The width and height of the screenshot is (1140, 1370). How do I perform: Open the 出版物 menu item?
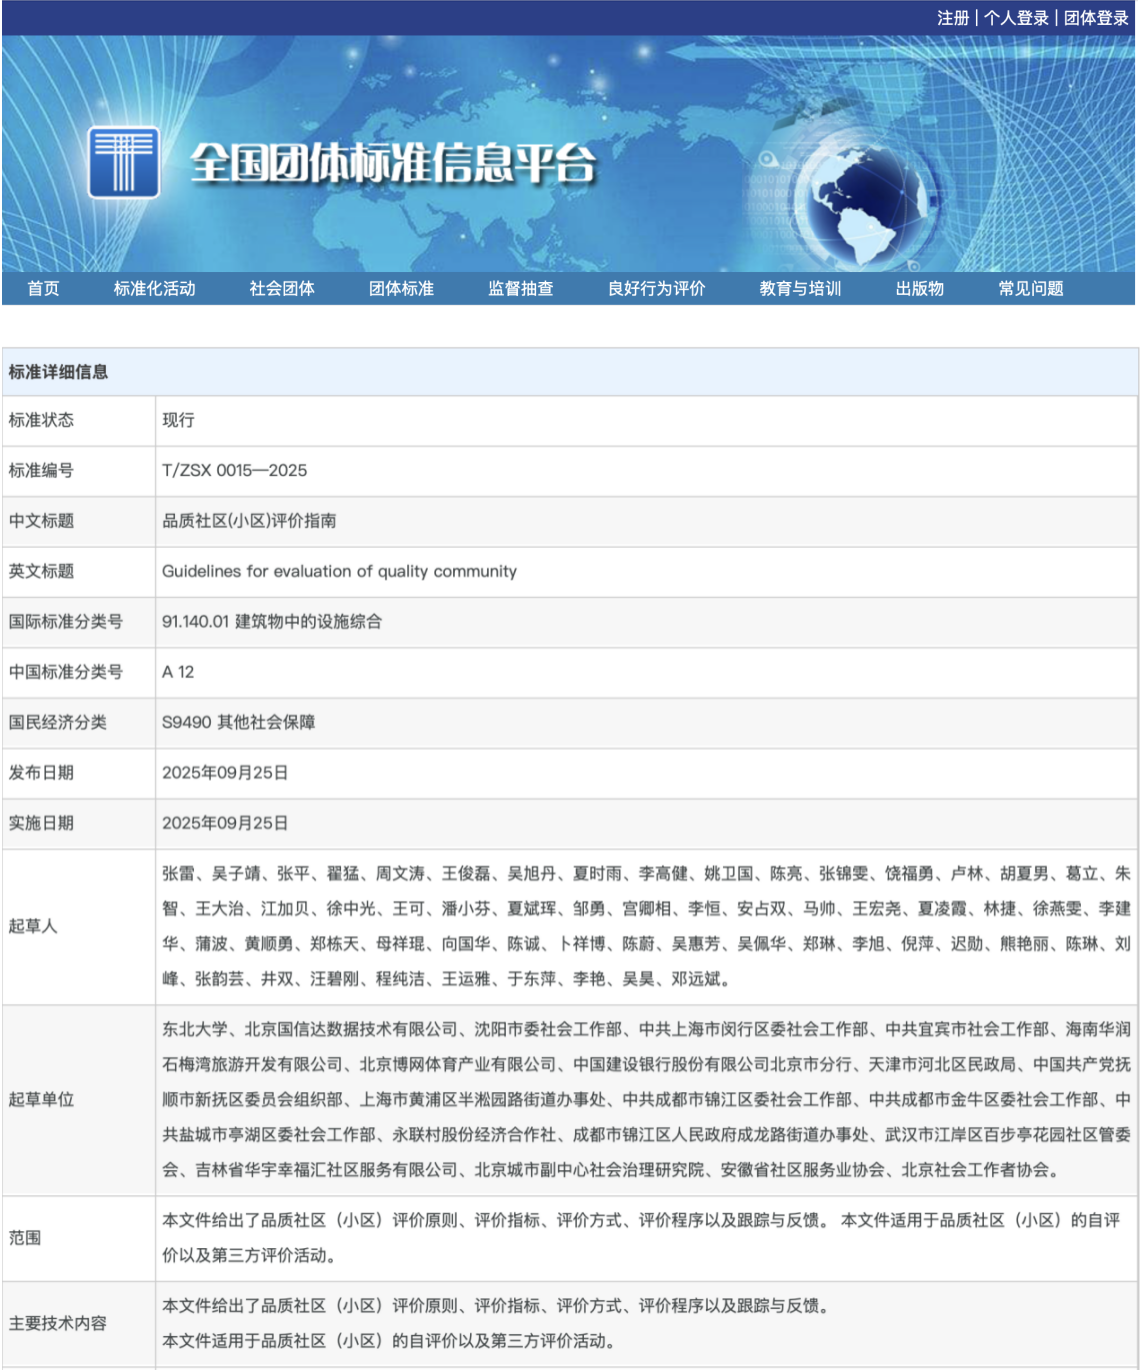(x=919, y=289)
